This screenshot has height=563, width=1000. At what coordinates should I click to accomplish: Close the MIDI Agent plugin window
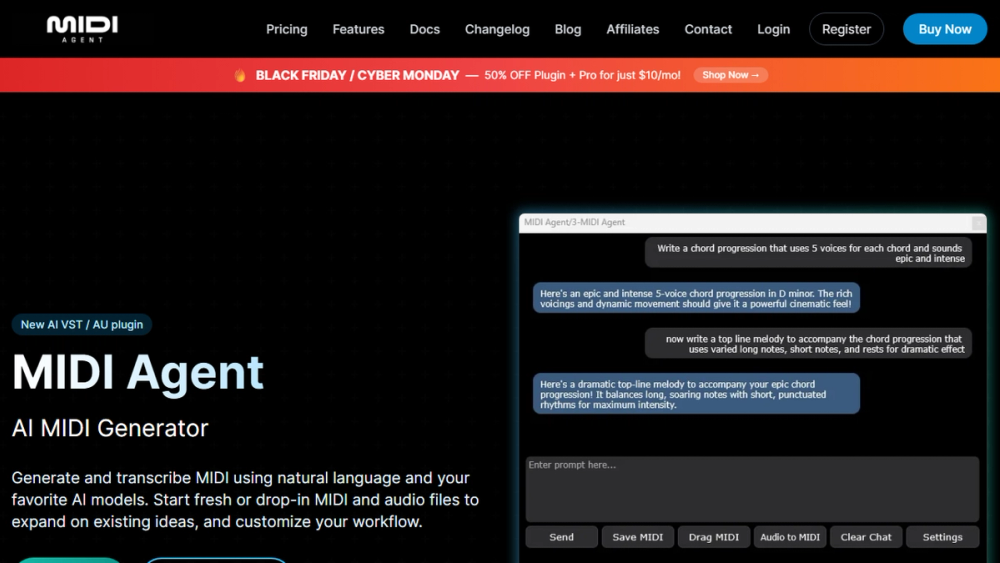(978, 223)
